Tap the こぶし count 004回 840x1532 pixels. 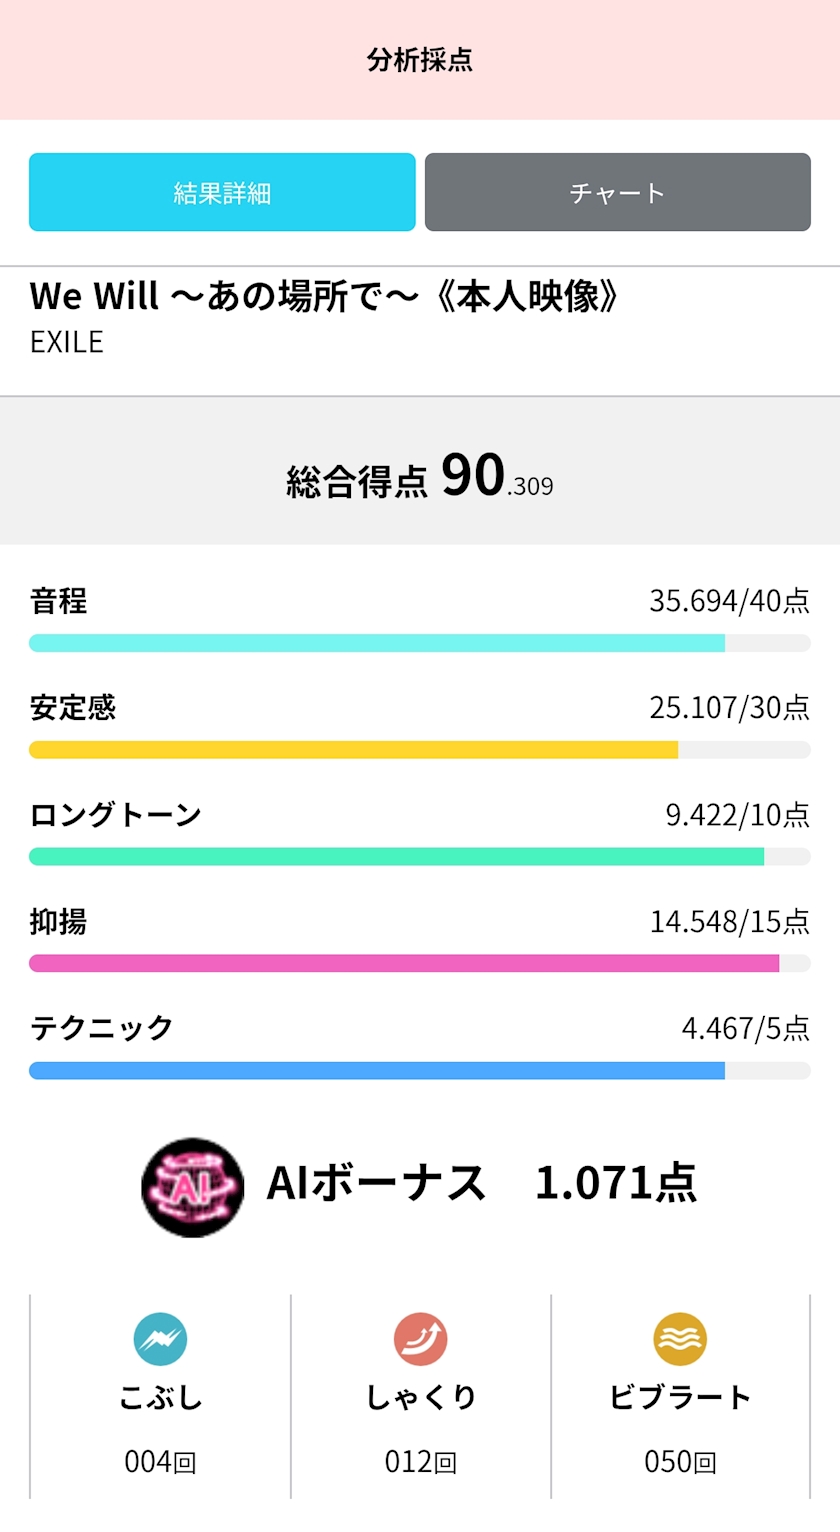click(x=160, y=1462)
